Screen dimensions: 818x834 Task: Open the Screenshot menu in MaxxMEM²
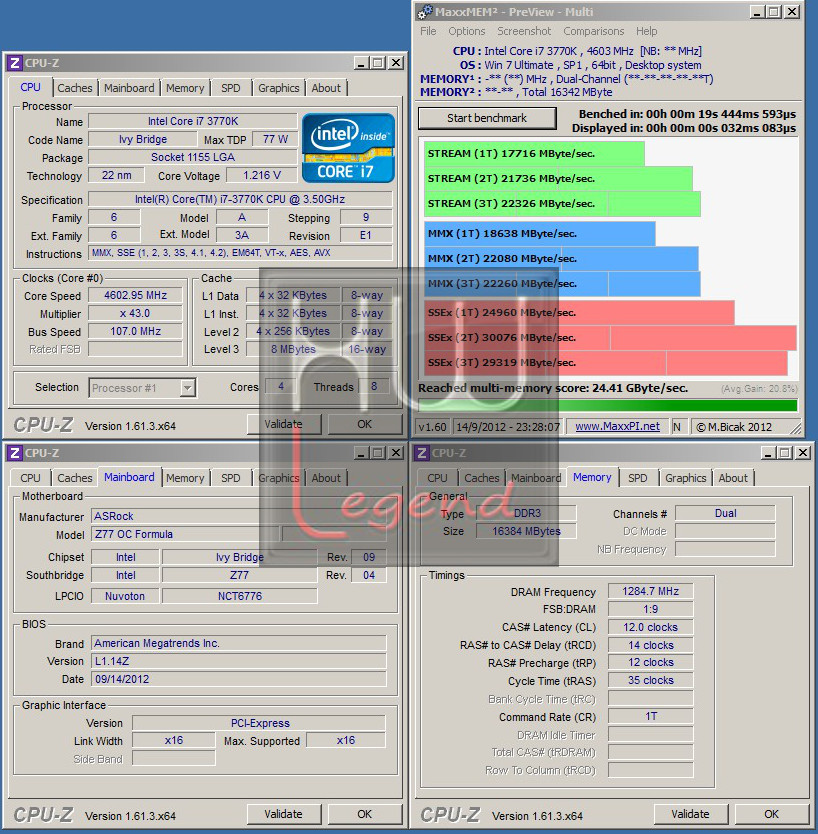point(524,31)
